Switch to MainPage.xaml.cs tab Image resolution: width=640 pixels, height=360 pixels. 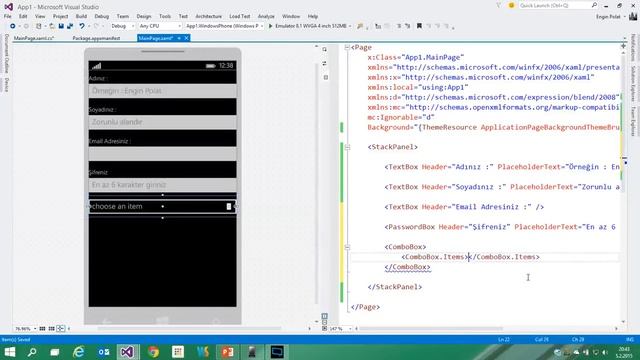click(34, 38)
